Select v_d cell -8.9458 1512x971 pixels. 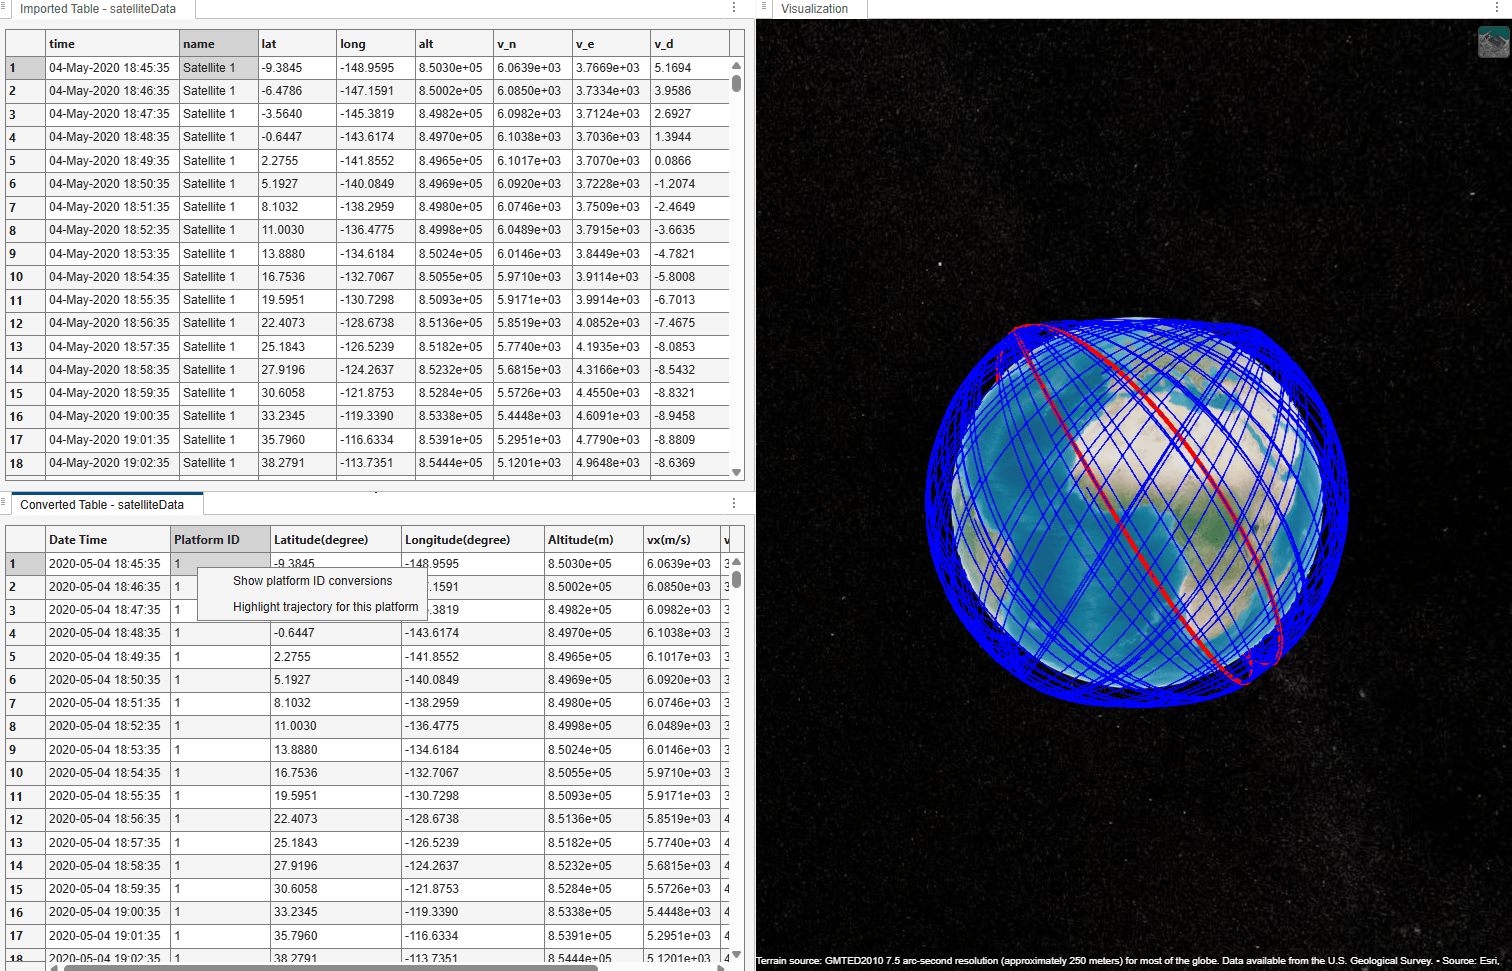click(690, 416)
